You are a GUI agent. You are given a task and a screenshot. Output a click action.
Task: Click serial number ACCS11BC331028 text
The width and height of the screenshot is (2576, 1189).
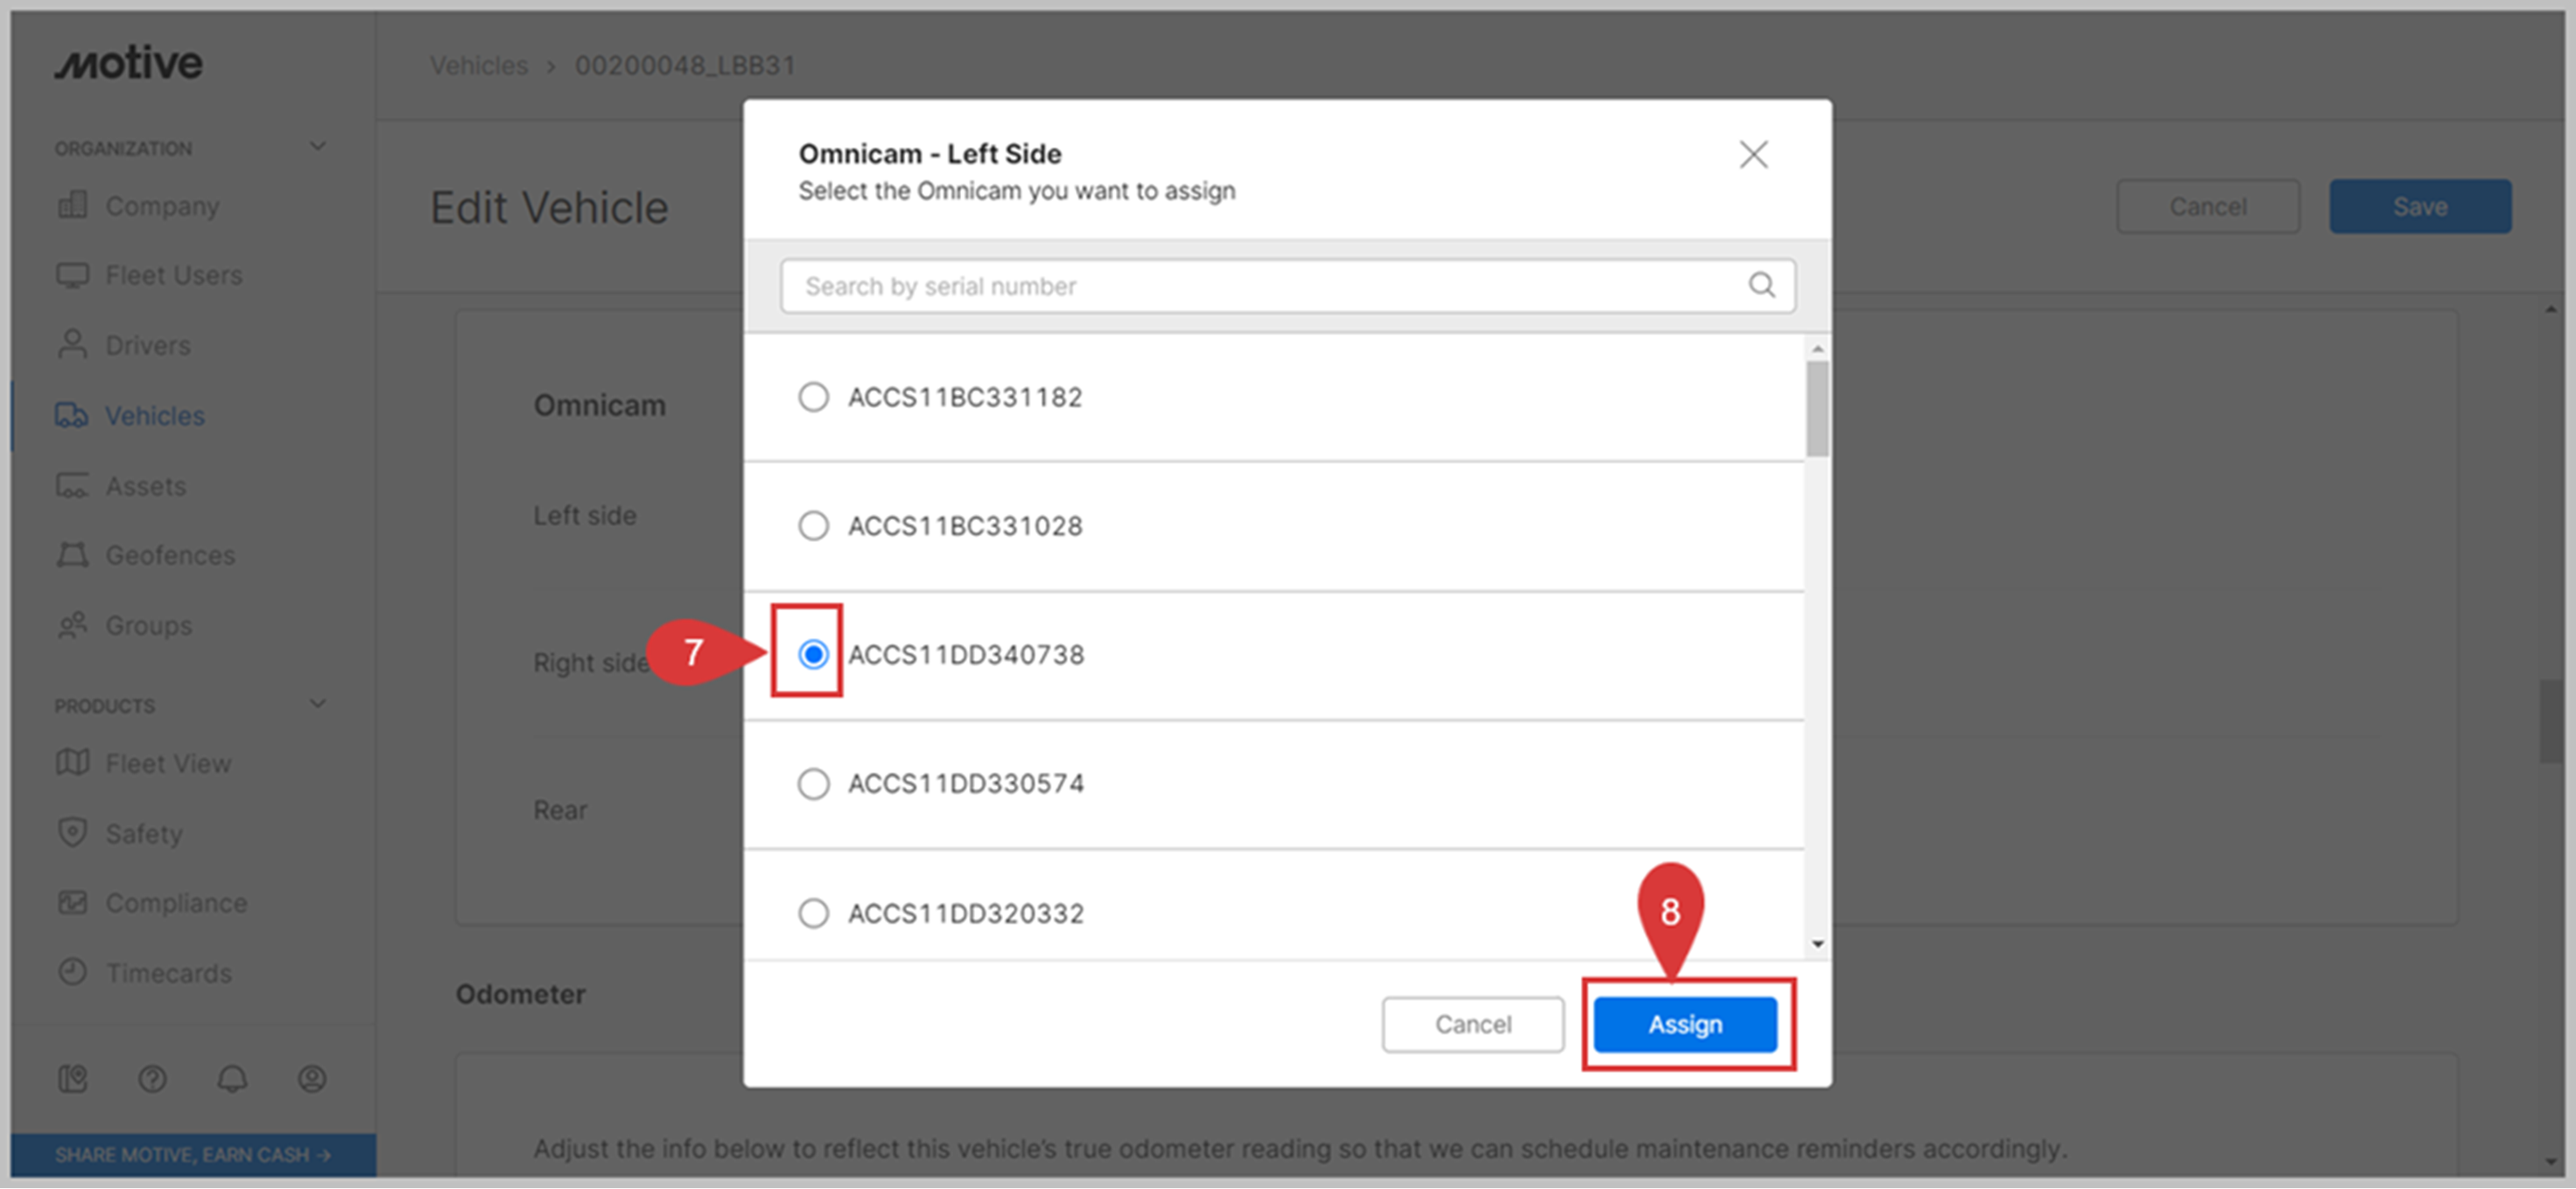(x=965, y=525)
